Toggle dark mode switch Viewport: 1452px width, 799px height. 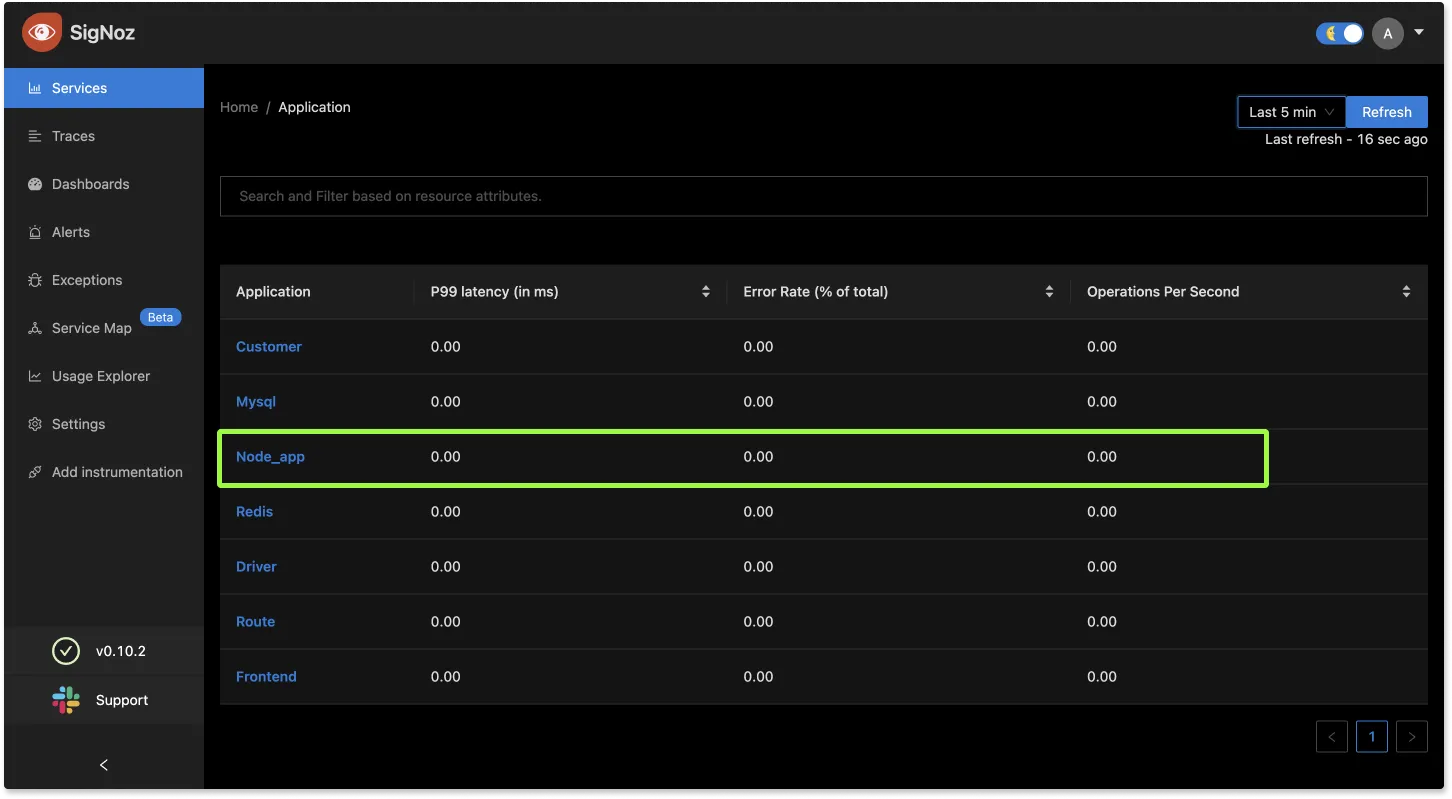point(1340,33)
